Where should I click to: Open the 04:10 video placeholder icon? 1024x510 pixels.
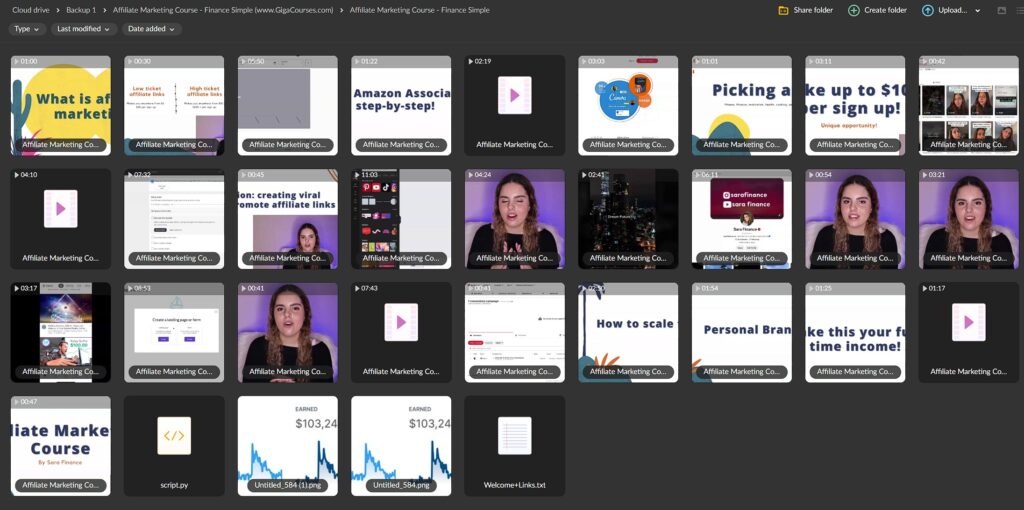click(x=60, y=209)
